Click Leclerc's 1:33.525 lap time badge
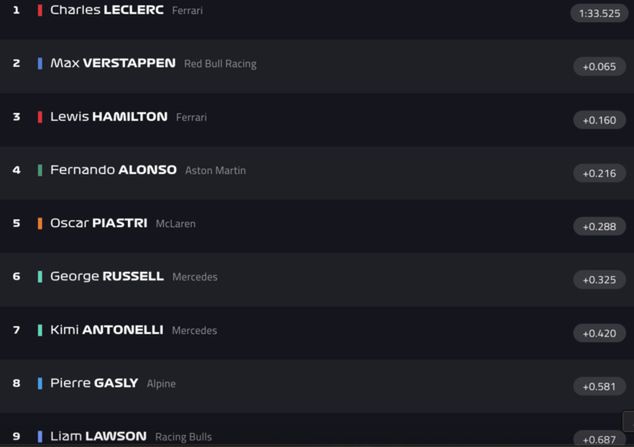Screen dimensions: 634x447 599,13
